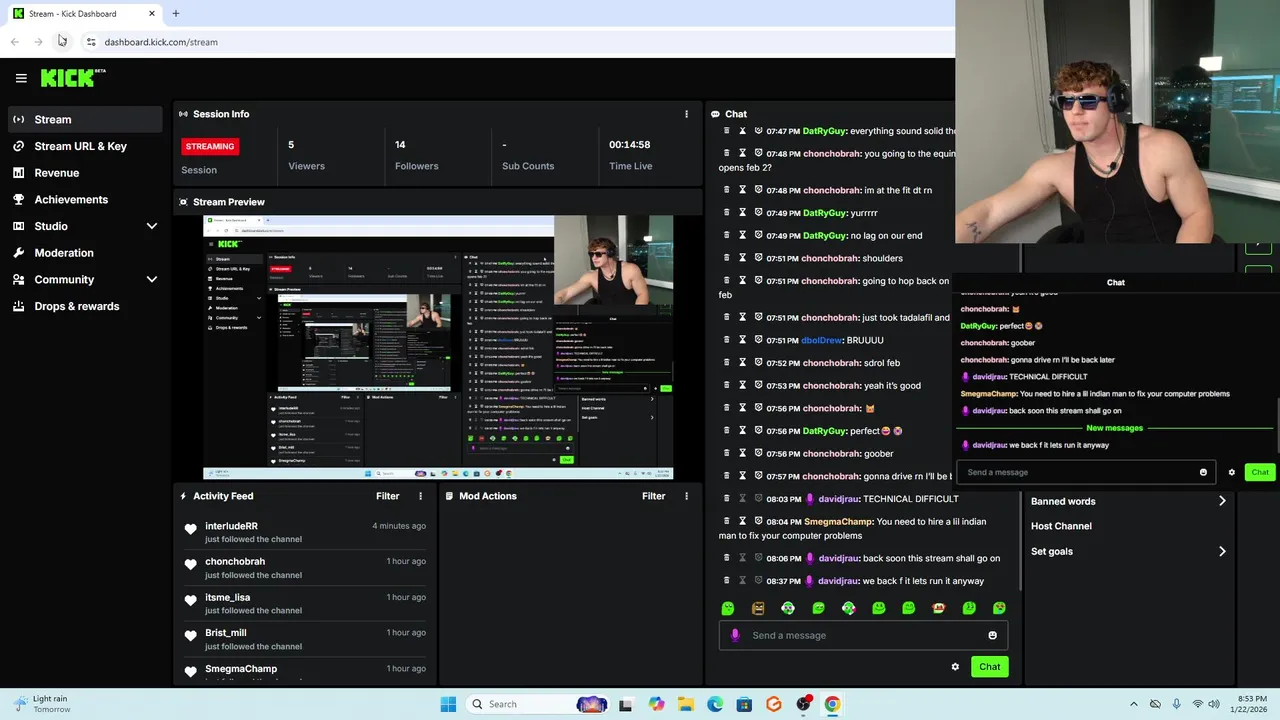Click hourglass timeout icon on DatRyGuy 'yurrrrr' message

(x=742, y=213)
